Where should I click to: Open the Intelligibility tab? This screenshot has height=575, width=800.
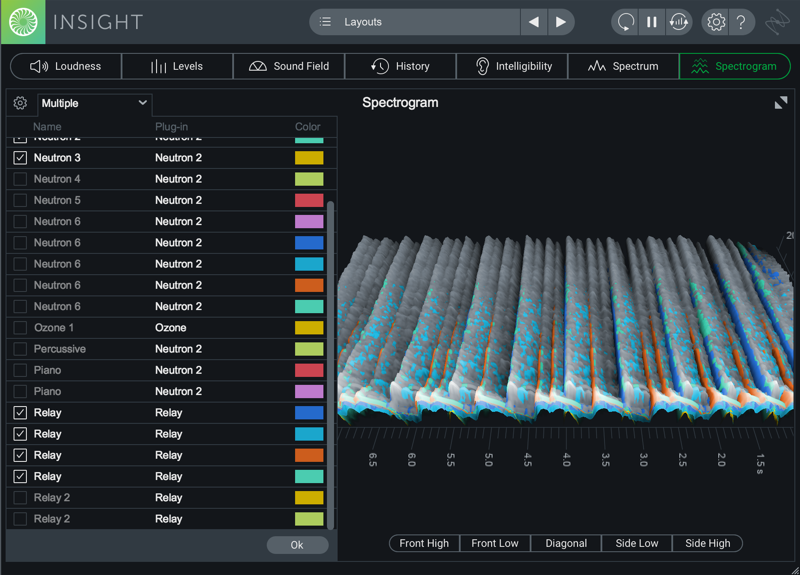click(x=512, y=66)
